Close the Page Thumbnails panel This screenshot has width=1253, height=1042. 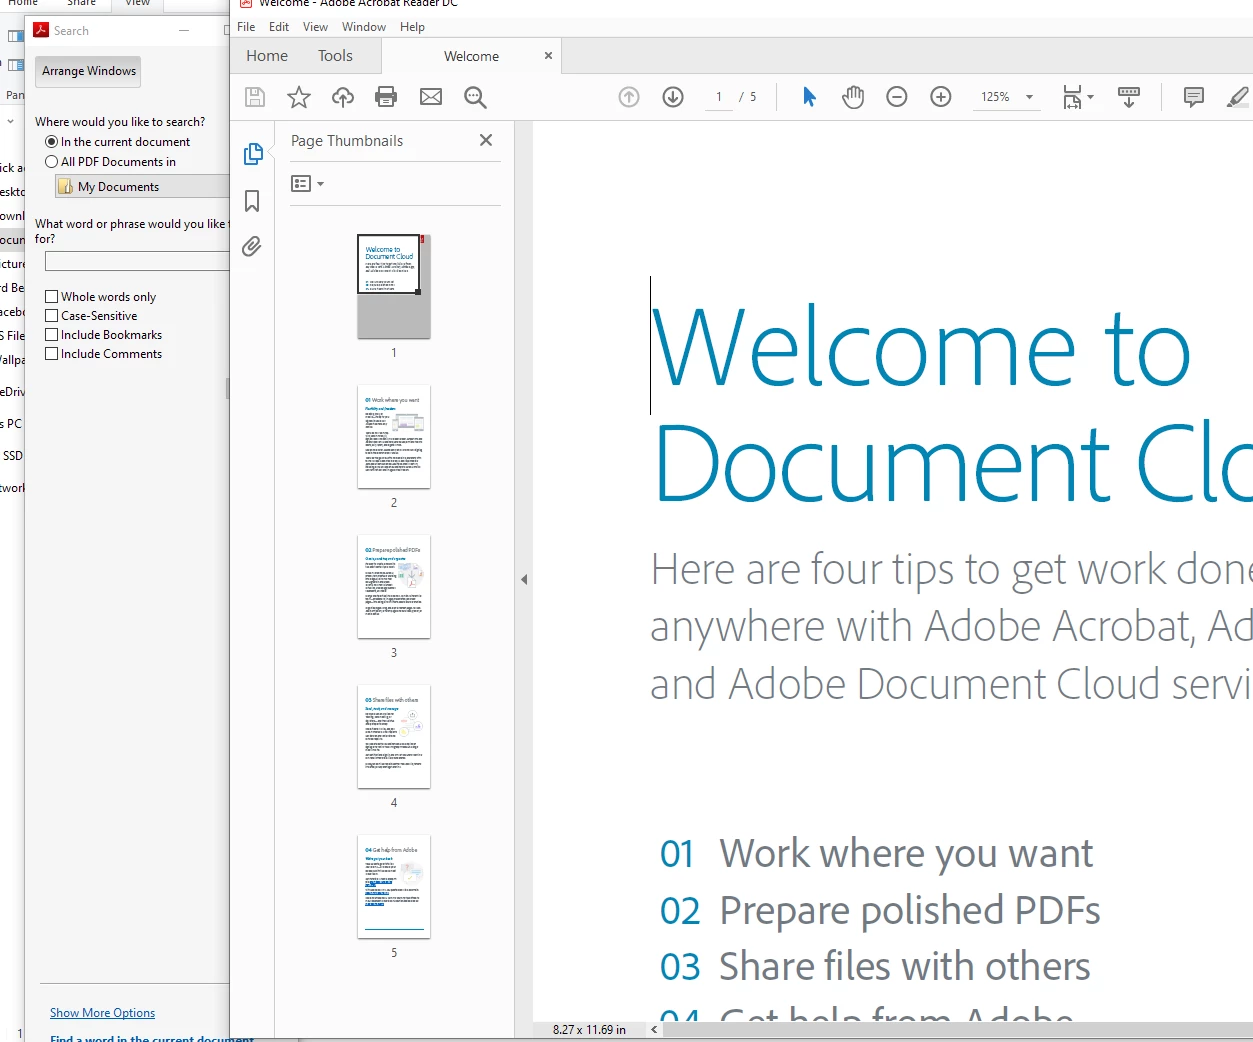coord(486,141)
